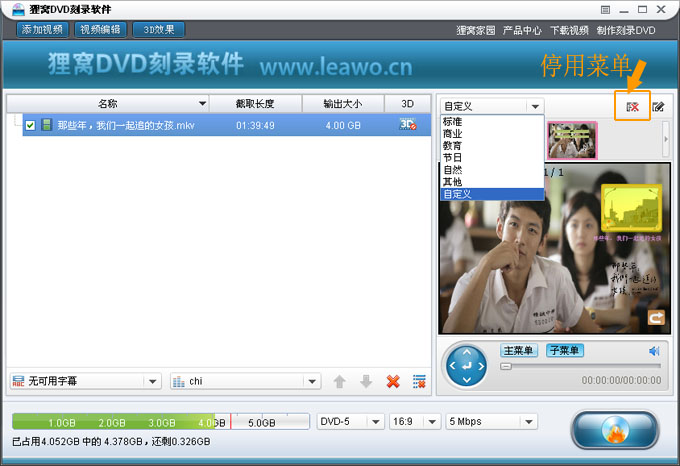Open the 下载视频 link

(569, 30)
